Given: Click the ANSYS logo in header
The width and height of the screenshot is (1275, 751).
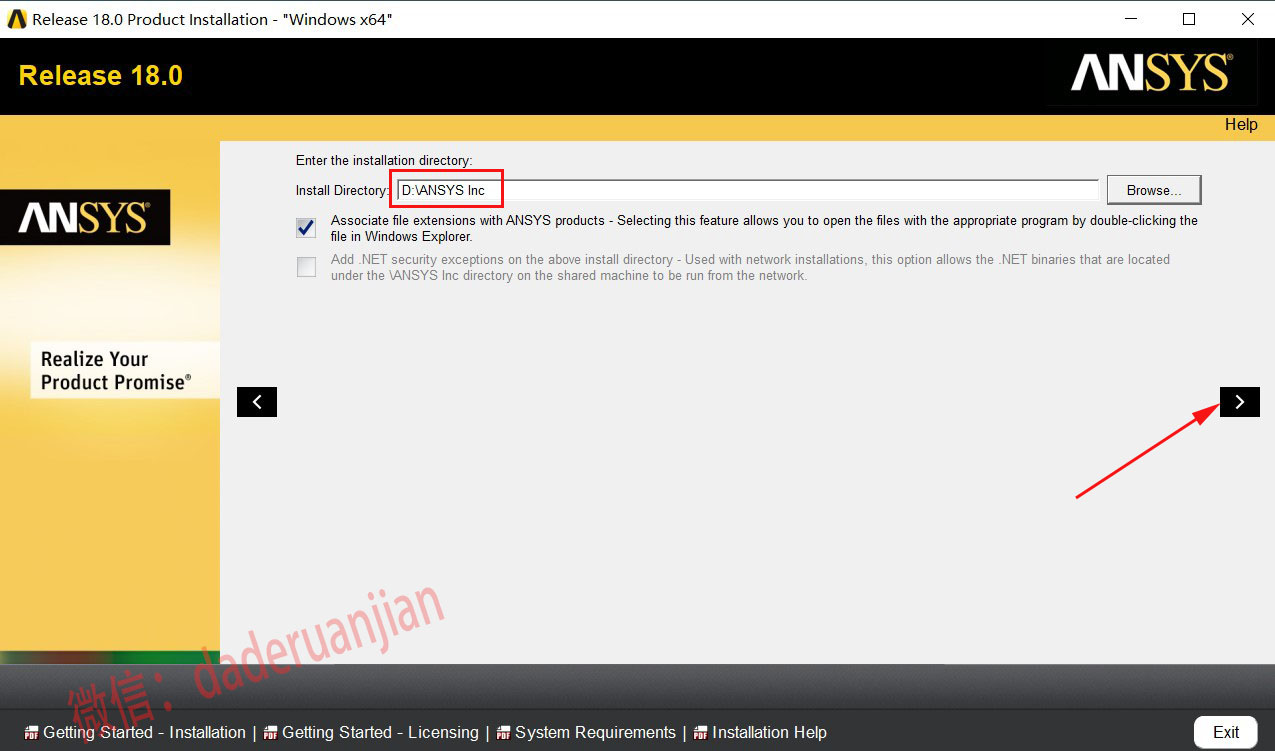Looking at the screenshot, I should (x=1151, y=74).
